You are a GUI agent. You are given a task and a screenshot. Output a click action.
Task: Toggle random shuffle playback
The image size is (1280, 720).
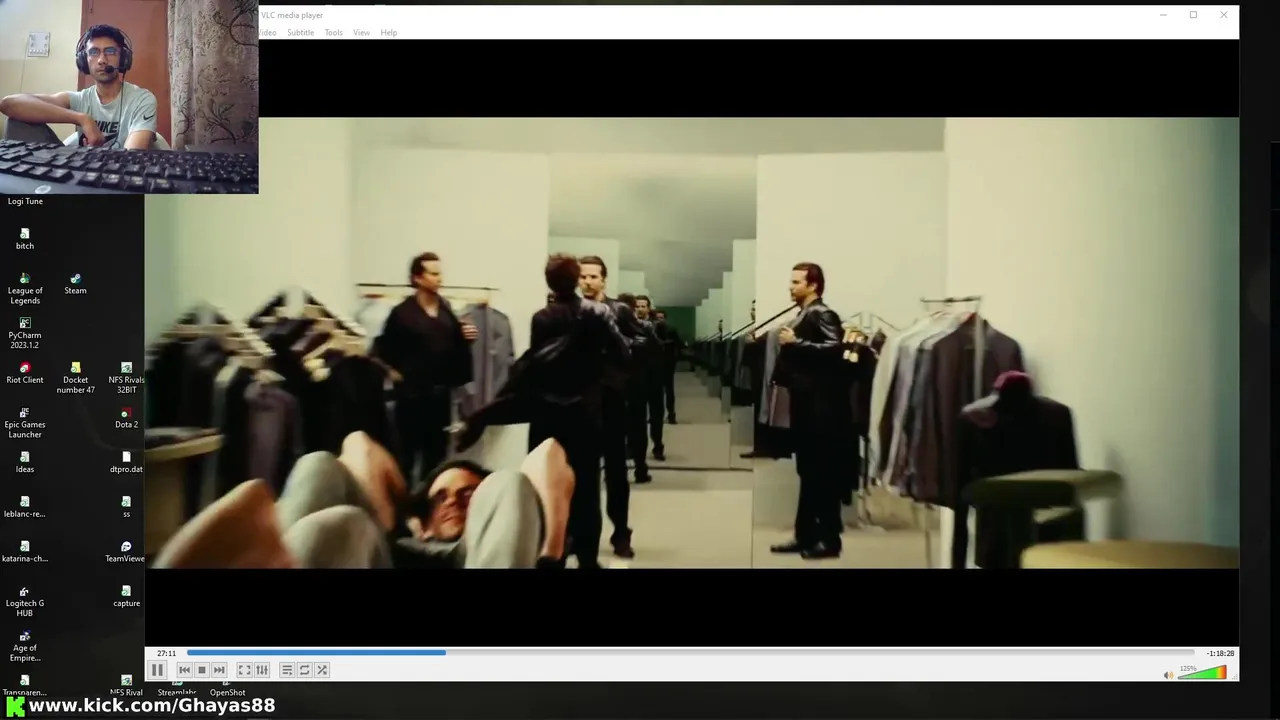coord(322,670)
